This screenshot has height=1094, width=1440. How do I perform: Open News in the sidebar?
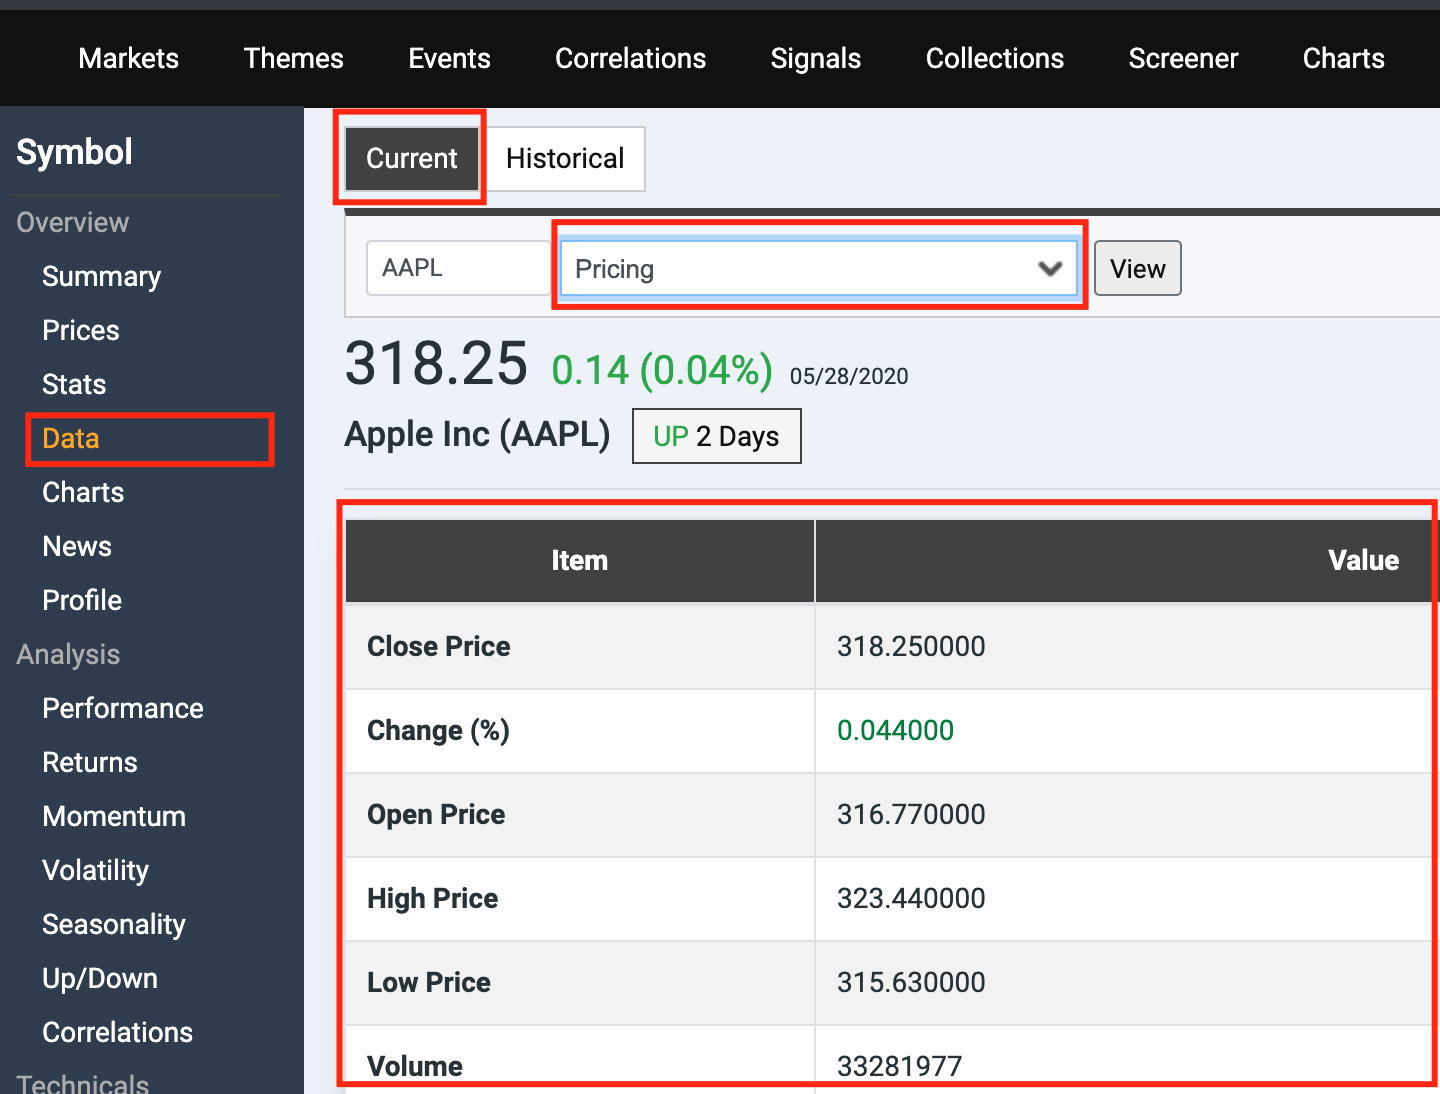coord(77,546)
